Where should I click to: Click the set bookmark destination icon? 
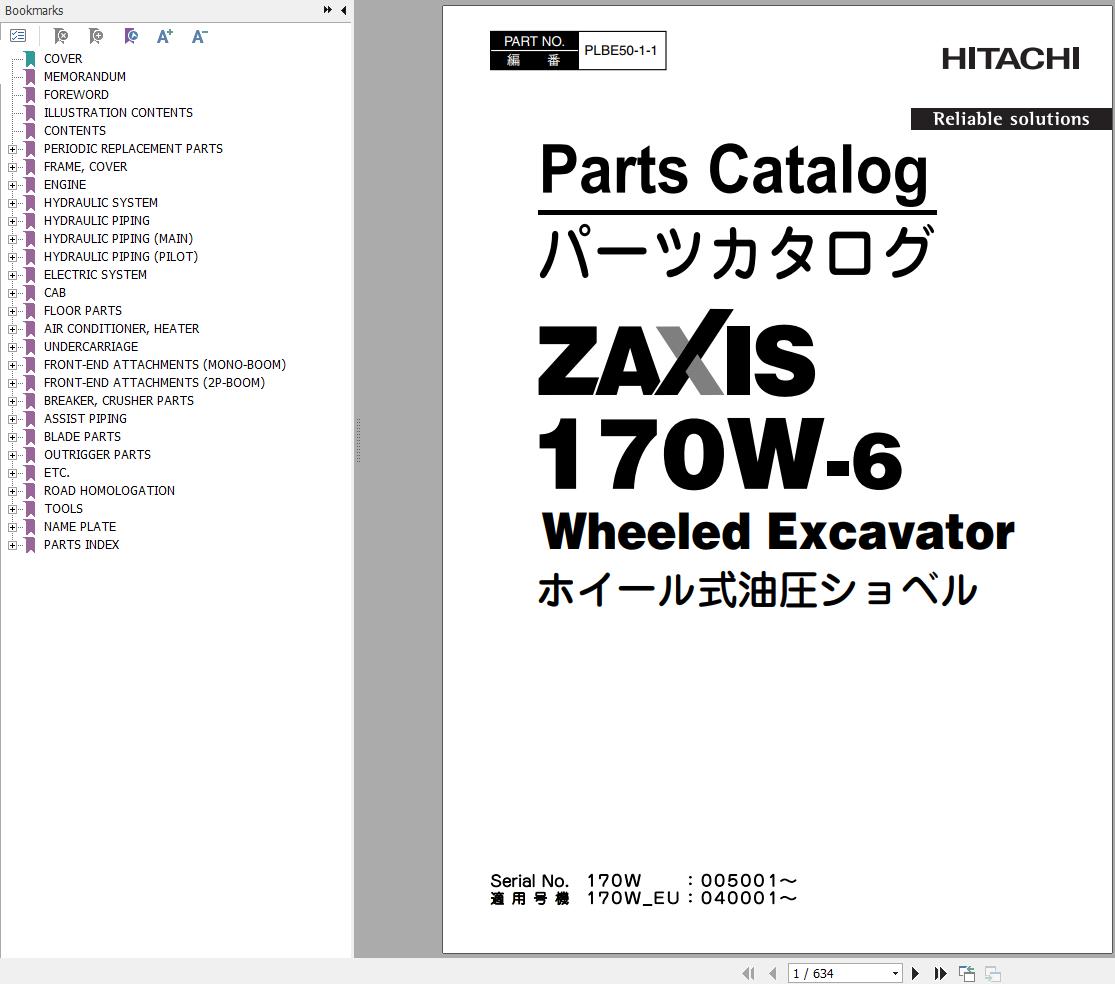pos(131,36)
